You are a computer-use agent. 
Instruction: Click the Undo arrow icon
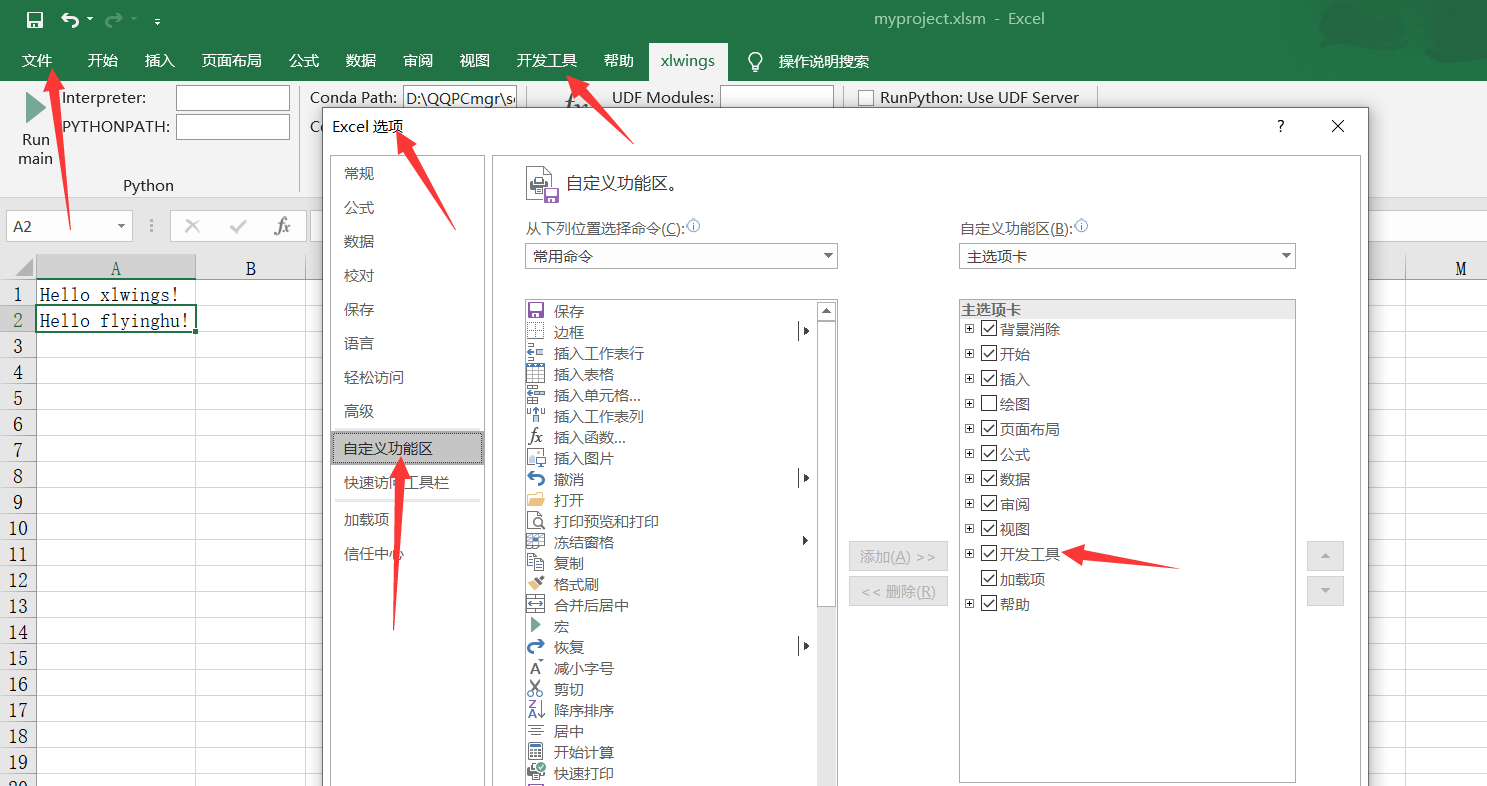pyautogui.click(x=66, y=18)
